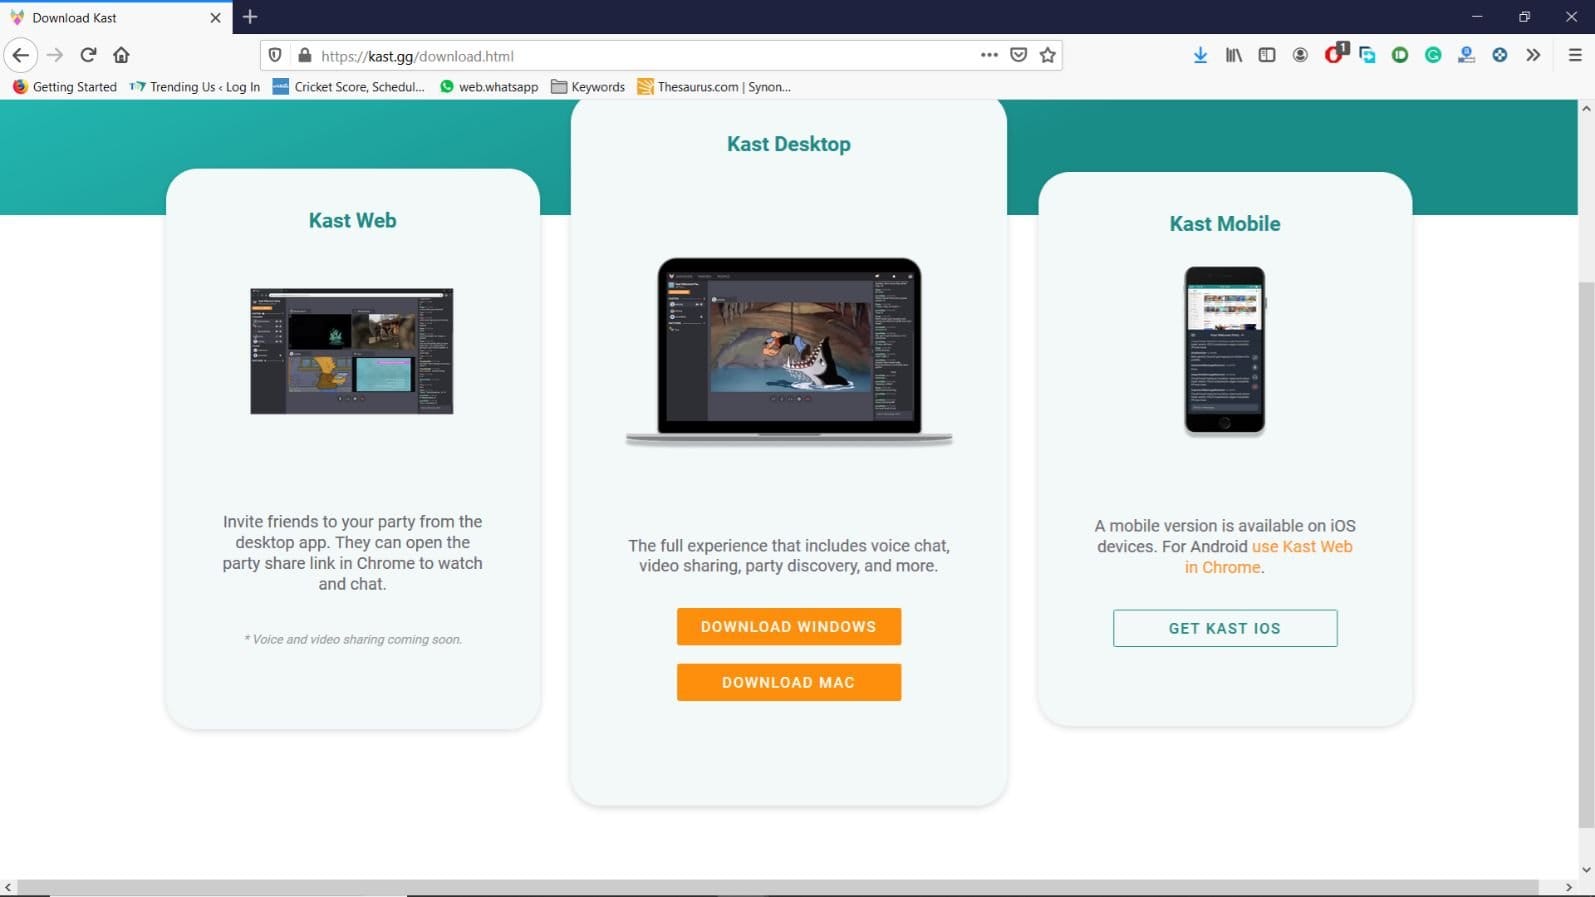Image resolution: width=1595 pixels, height=897 pixels.
Task: View site security padlock information
Action: pyautogui.click(x=305, y=55)
